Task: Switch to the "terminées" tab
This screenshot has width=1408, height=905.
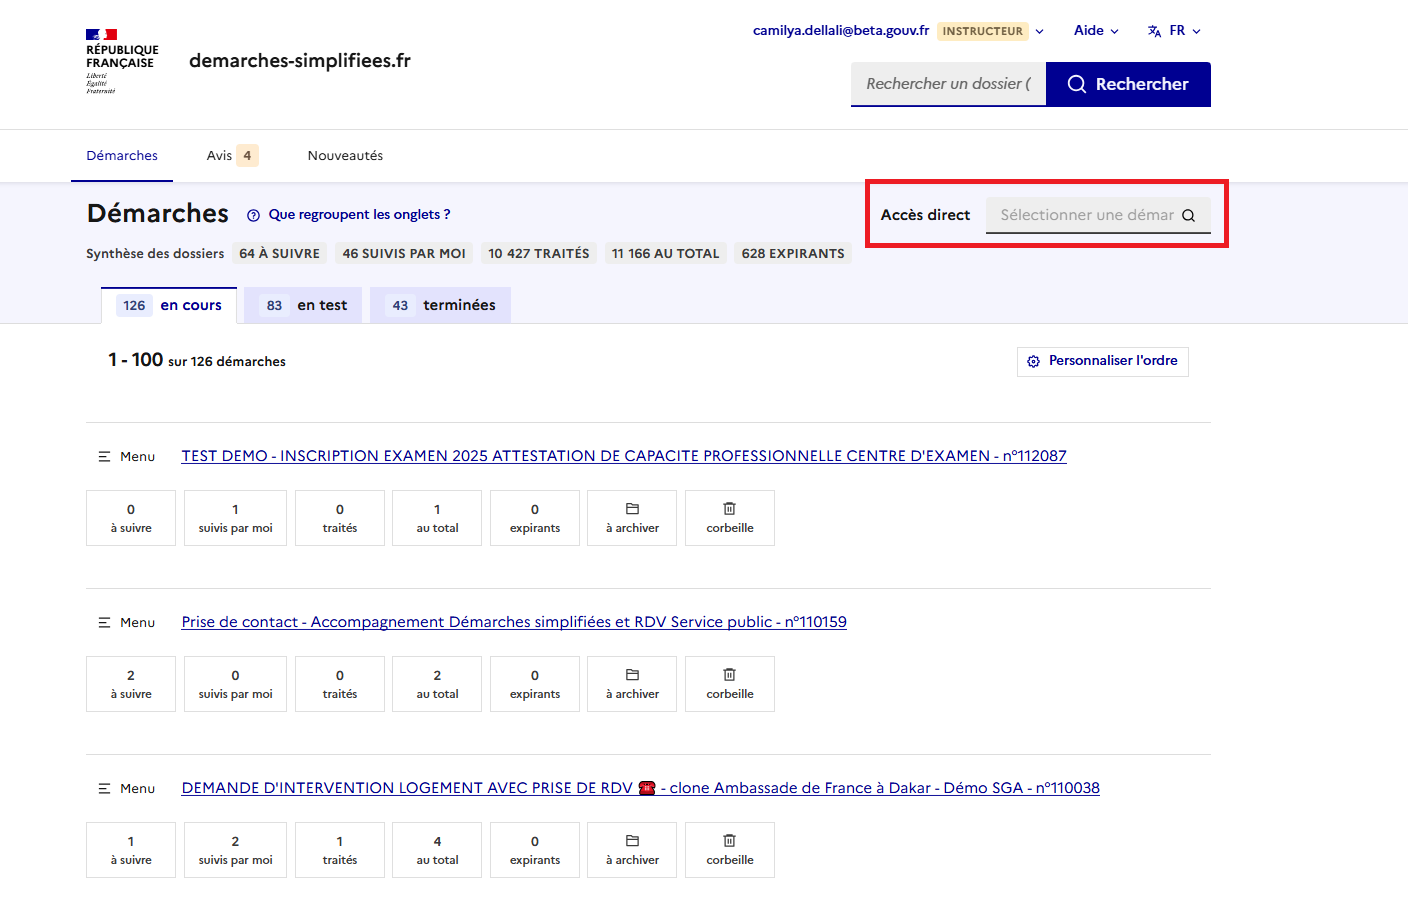Action: click(441, 305)
